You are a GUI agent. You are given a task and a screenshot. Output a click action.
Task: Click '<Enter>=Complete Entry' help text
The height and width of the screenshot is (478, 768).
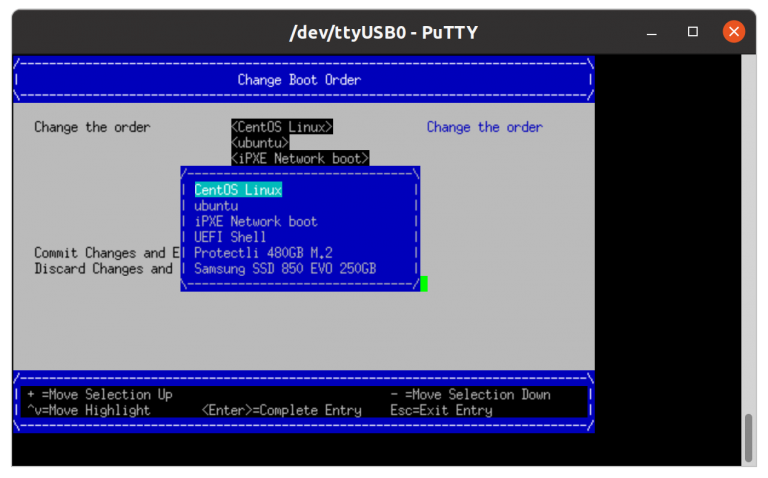coord(282,410)
